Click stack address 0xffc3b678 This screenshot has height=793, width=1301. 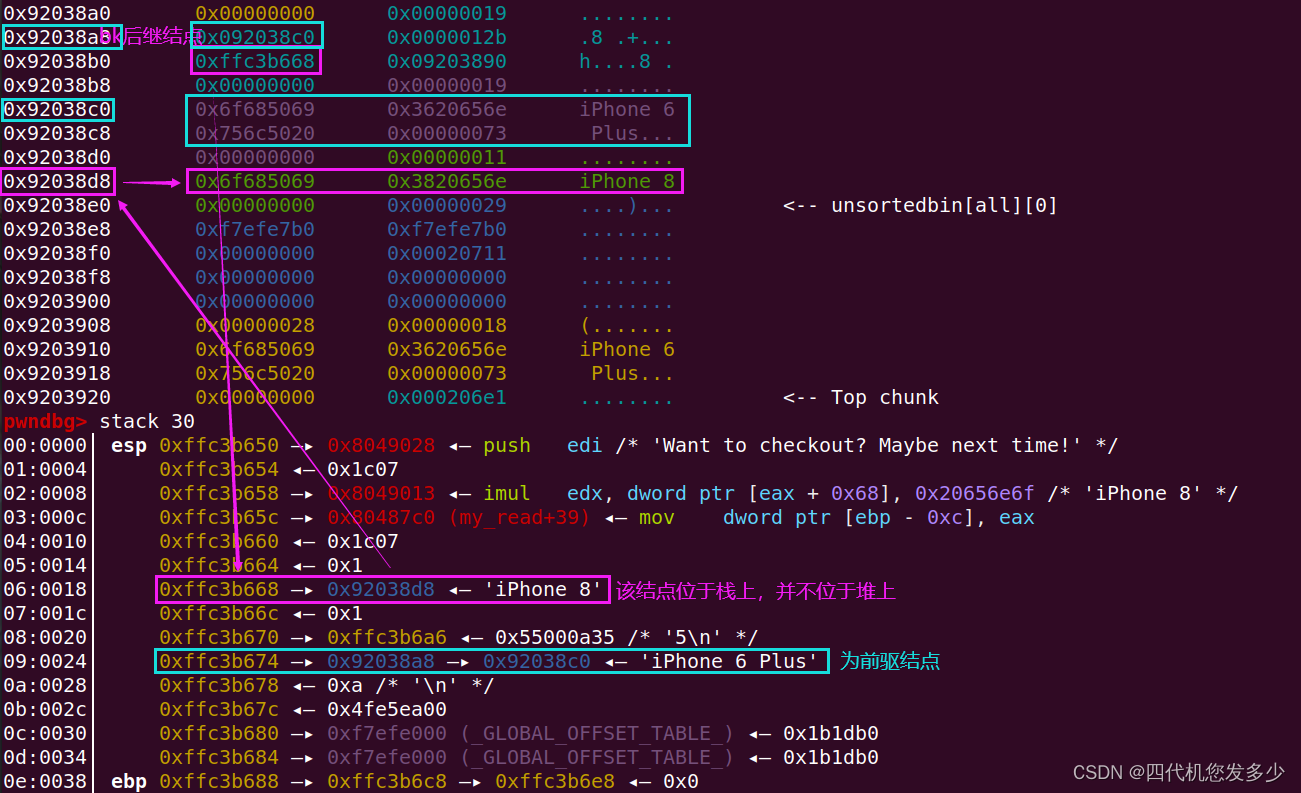tap(219, 685)
